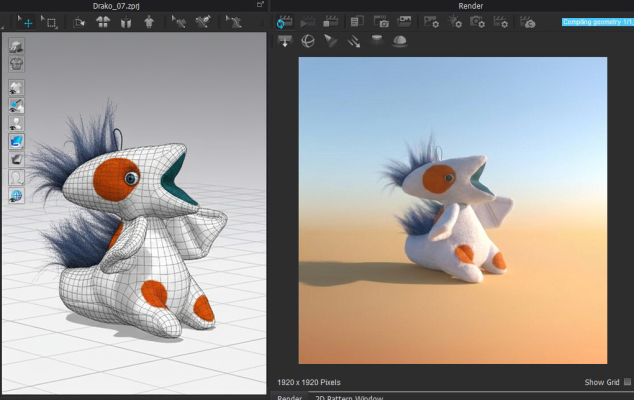
Task: Stop the render with stop clapperboard icon
Action: 331,22
